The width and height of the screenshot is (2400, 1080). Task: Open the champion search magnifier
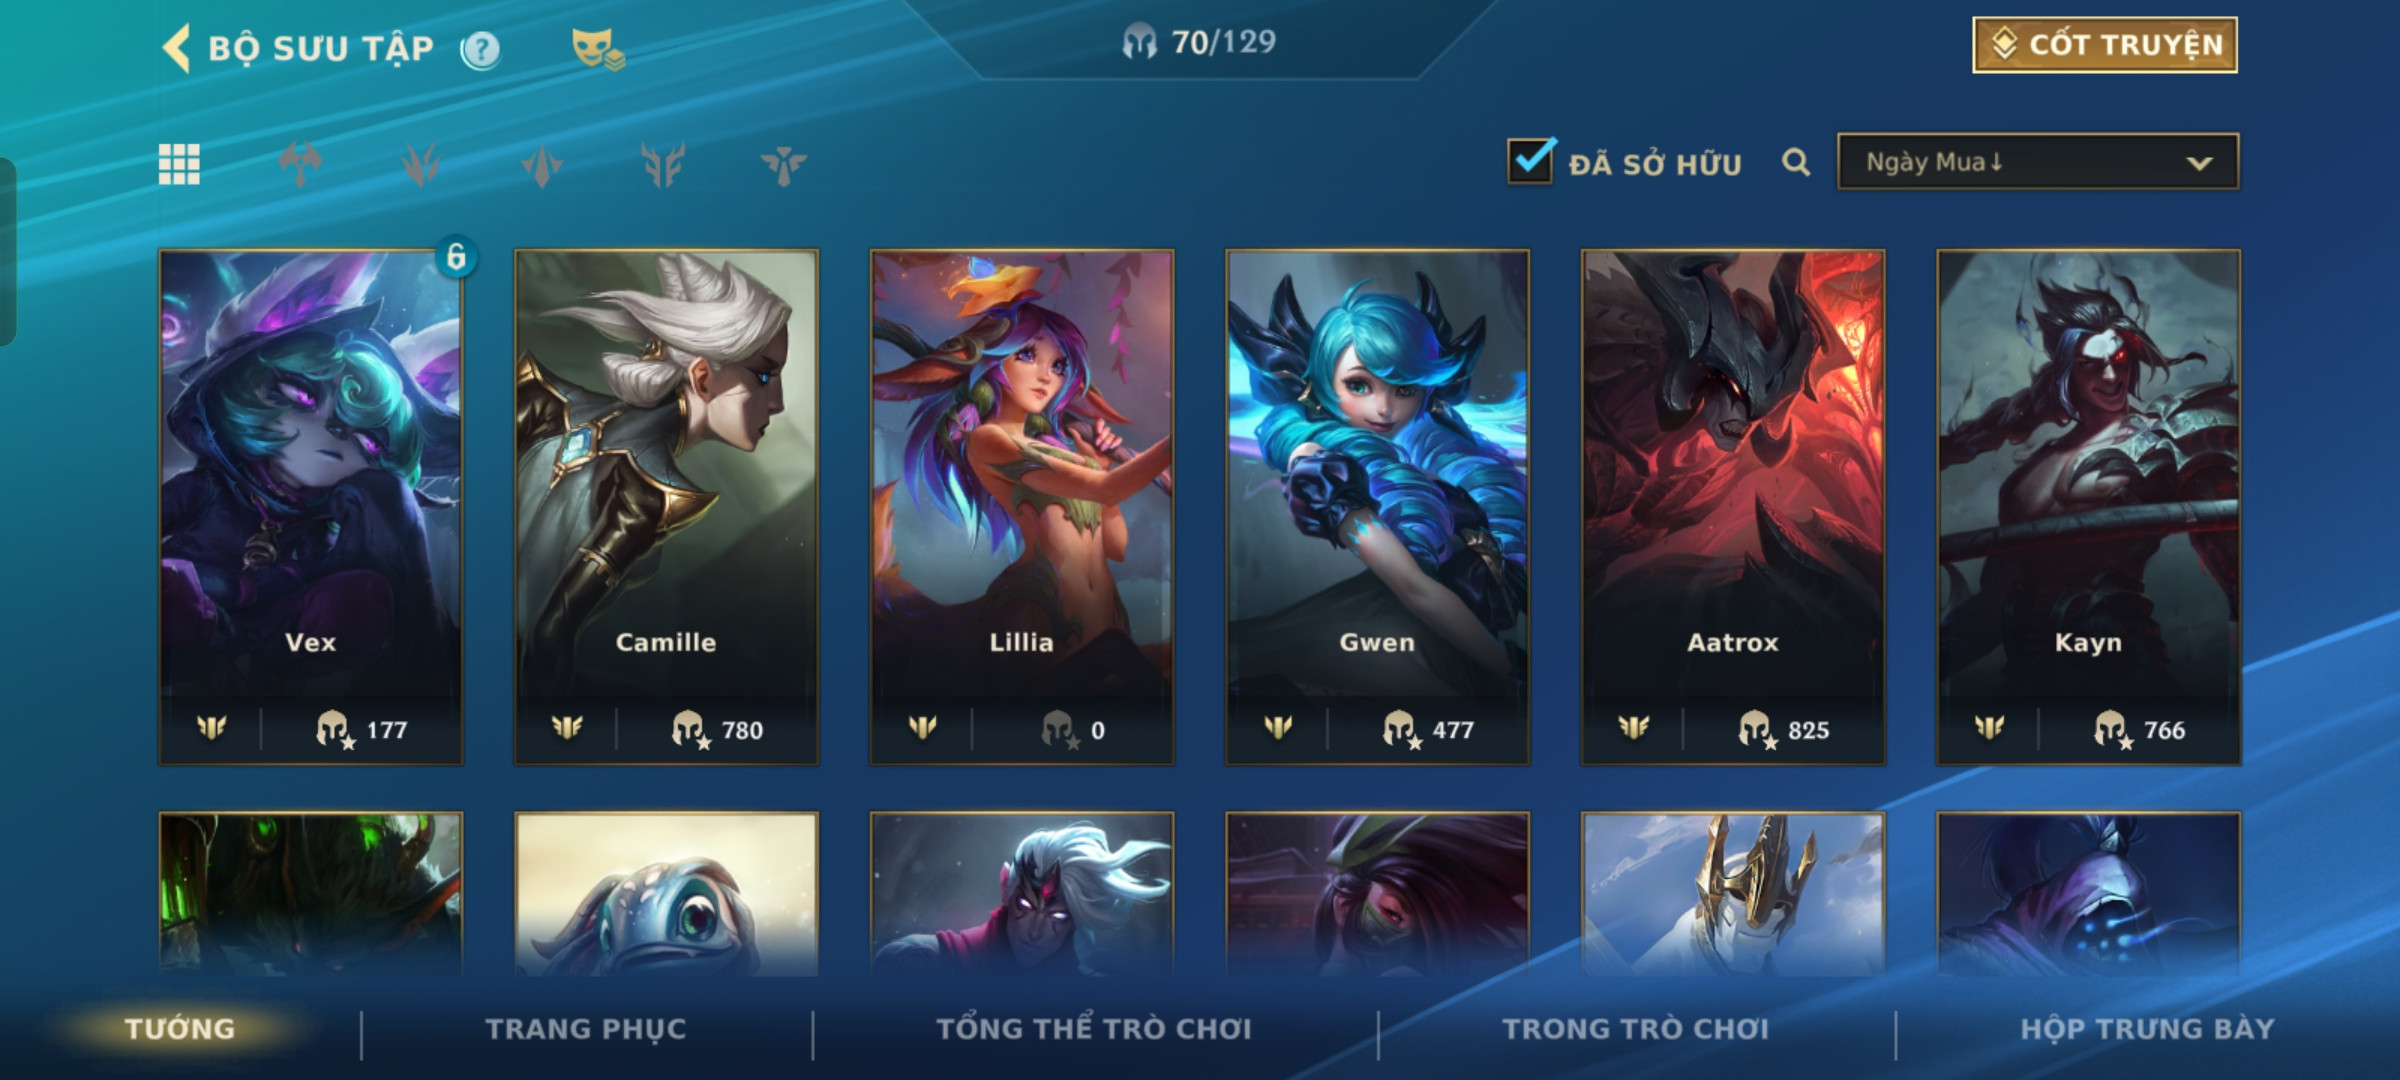(x=1796, y=162)
